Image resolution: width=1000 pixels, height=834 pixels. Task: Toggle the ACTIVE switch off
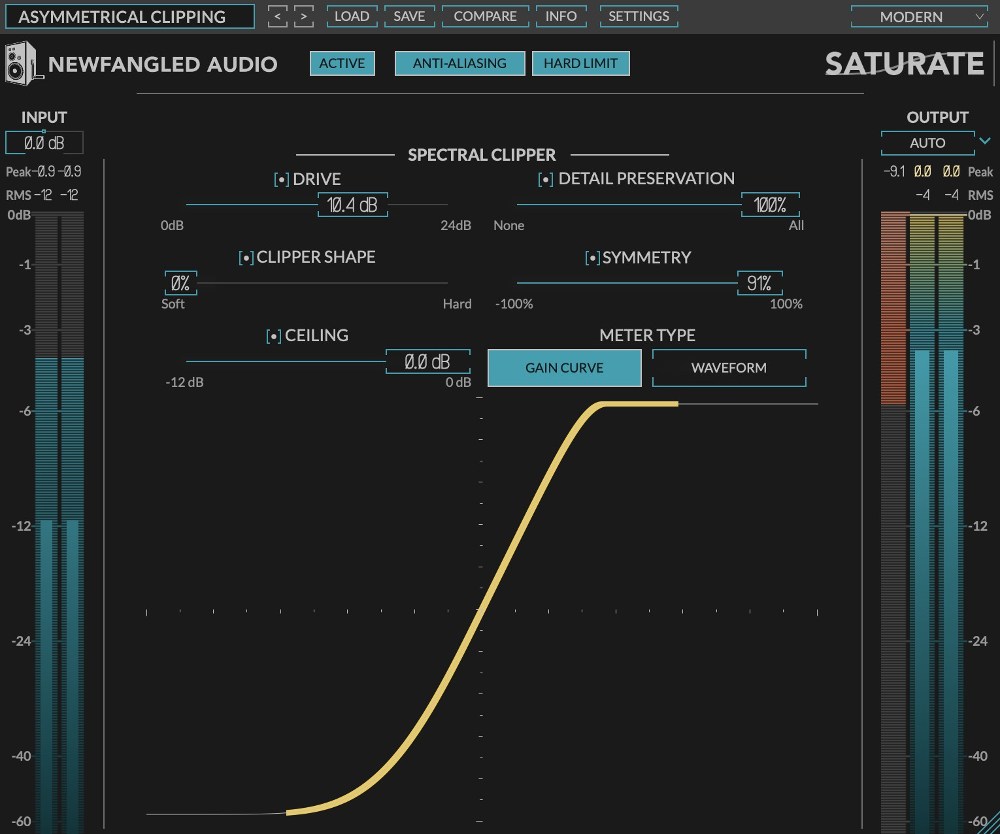point(342,63)
